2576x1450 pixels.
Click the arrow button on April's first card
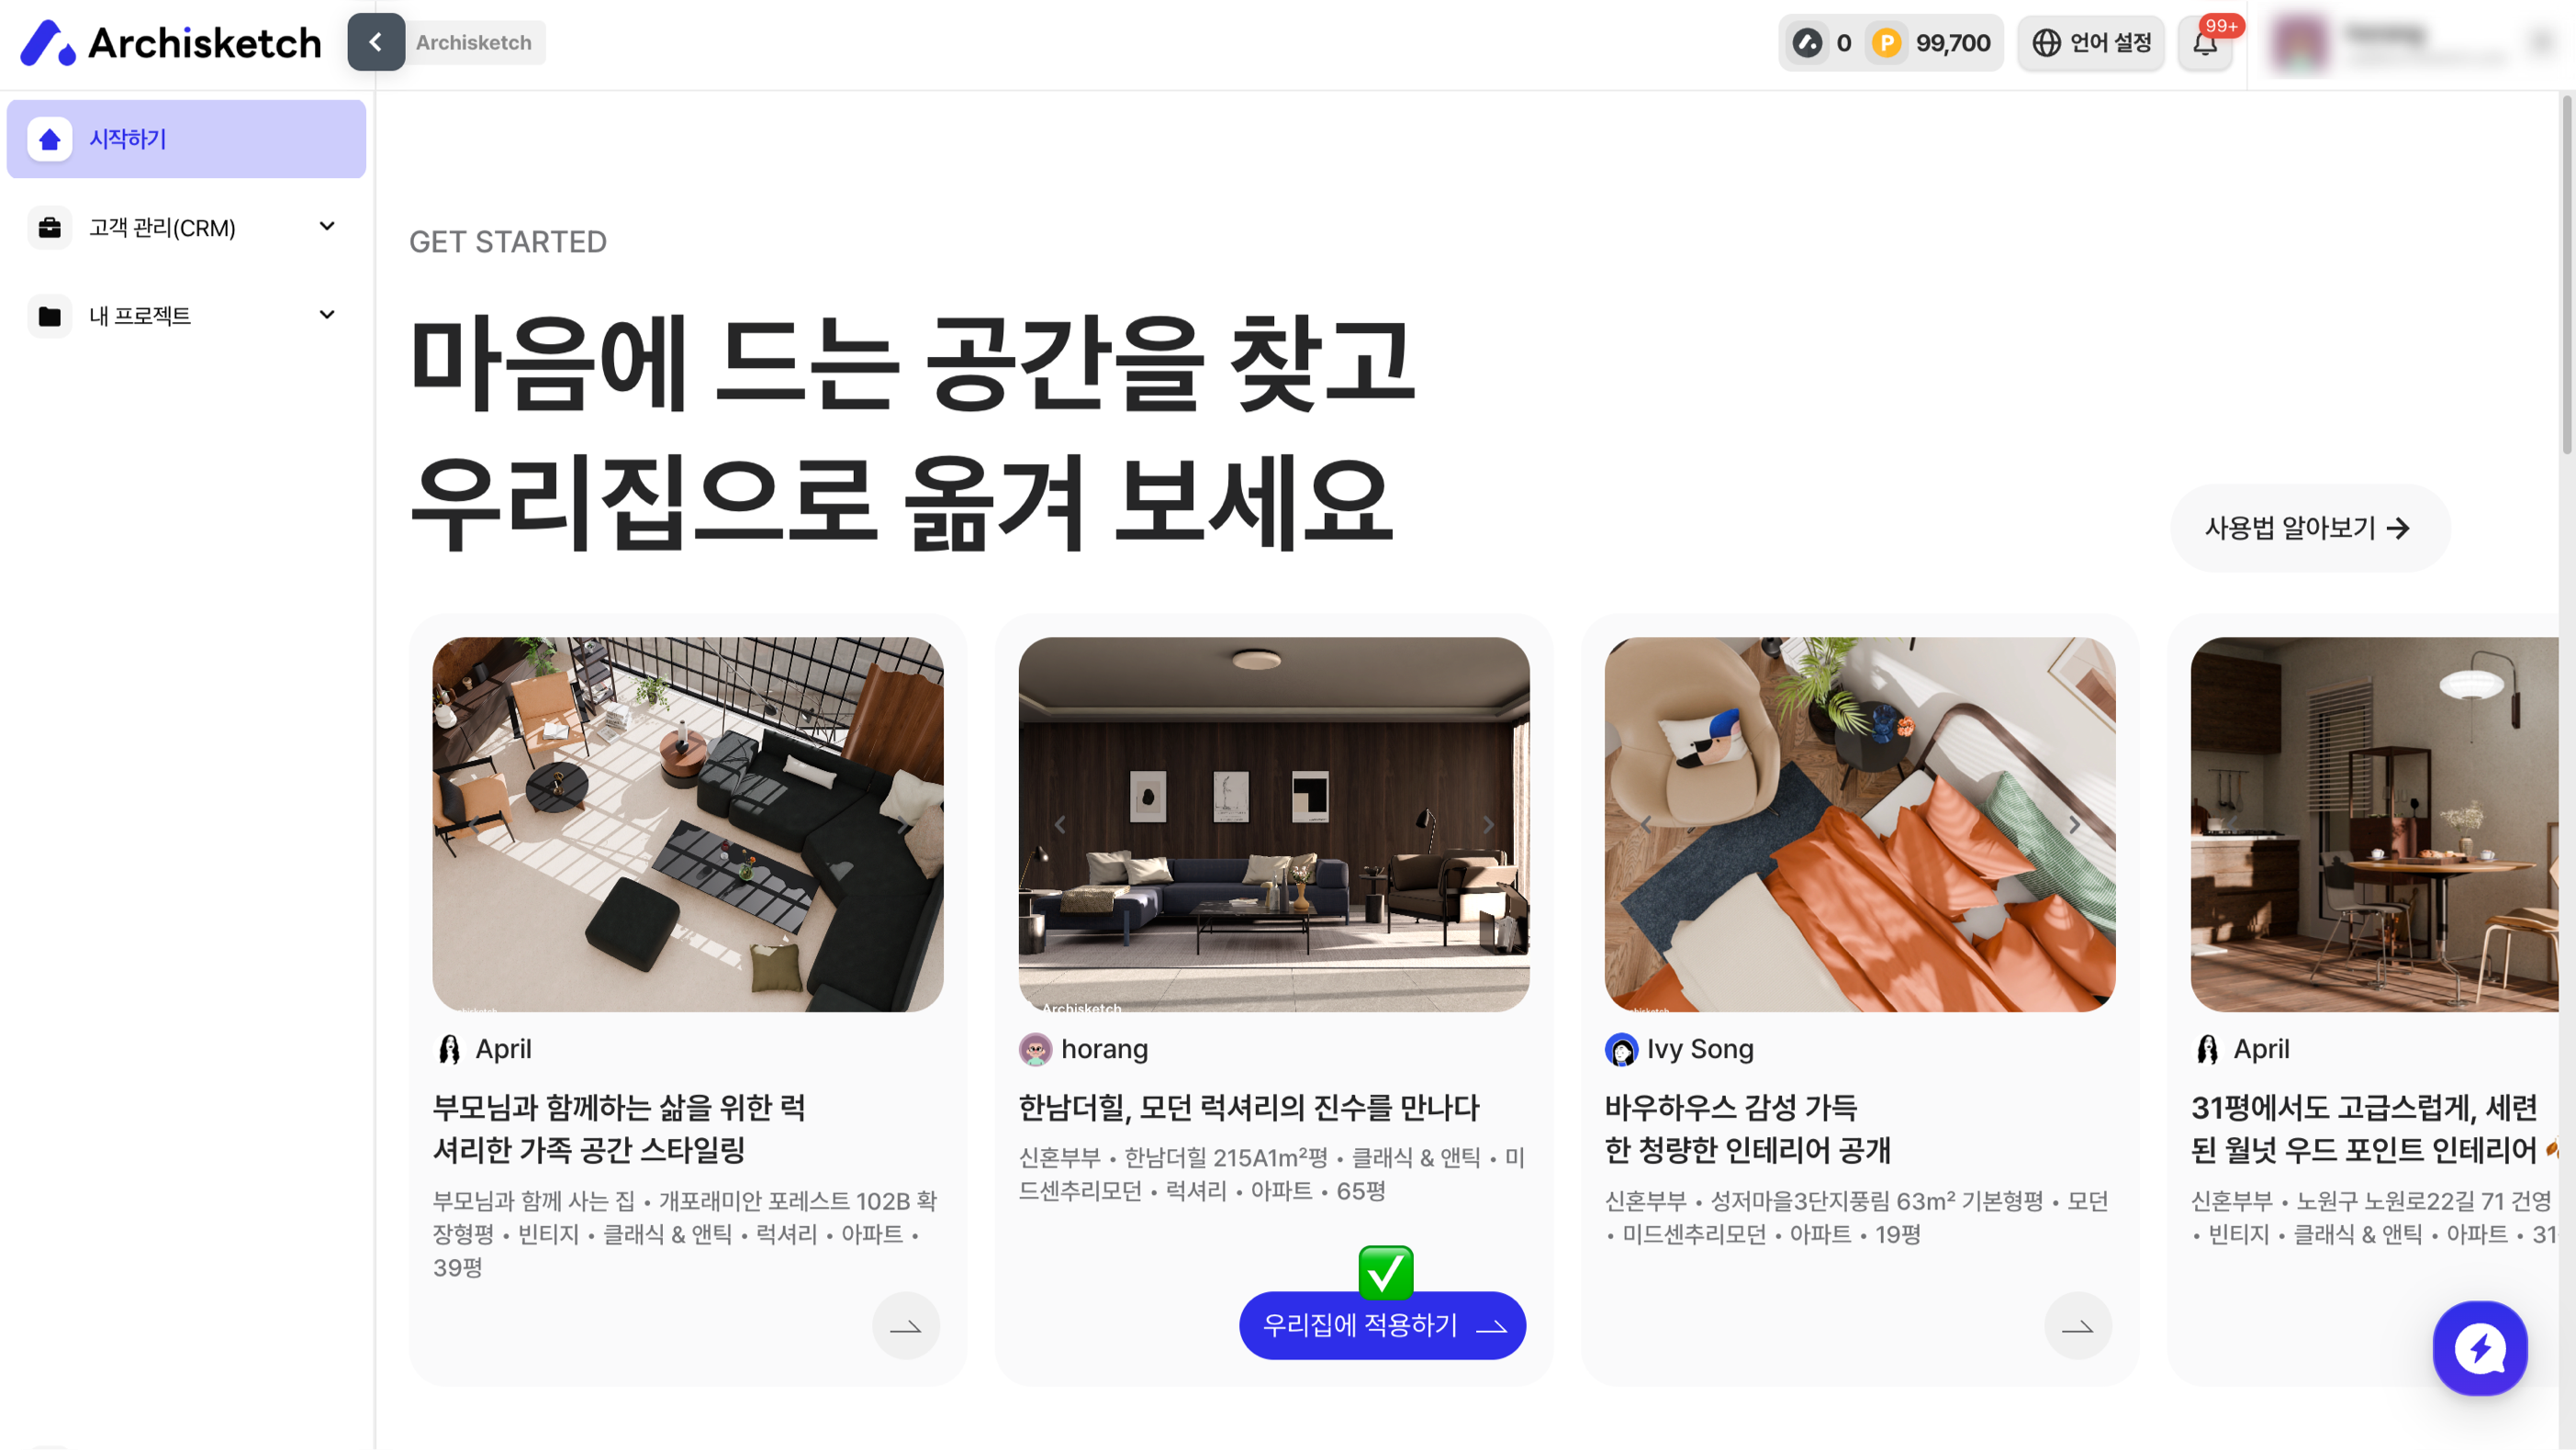(x=905, y=1326)
